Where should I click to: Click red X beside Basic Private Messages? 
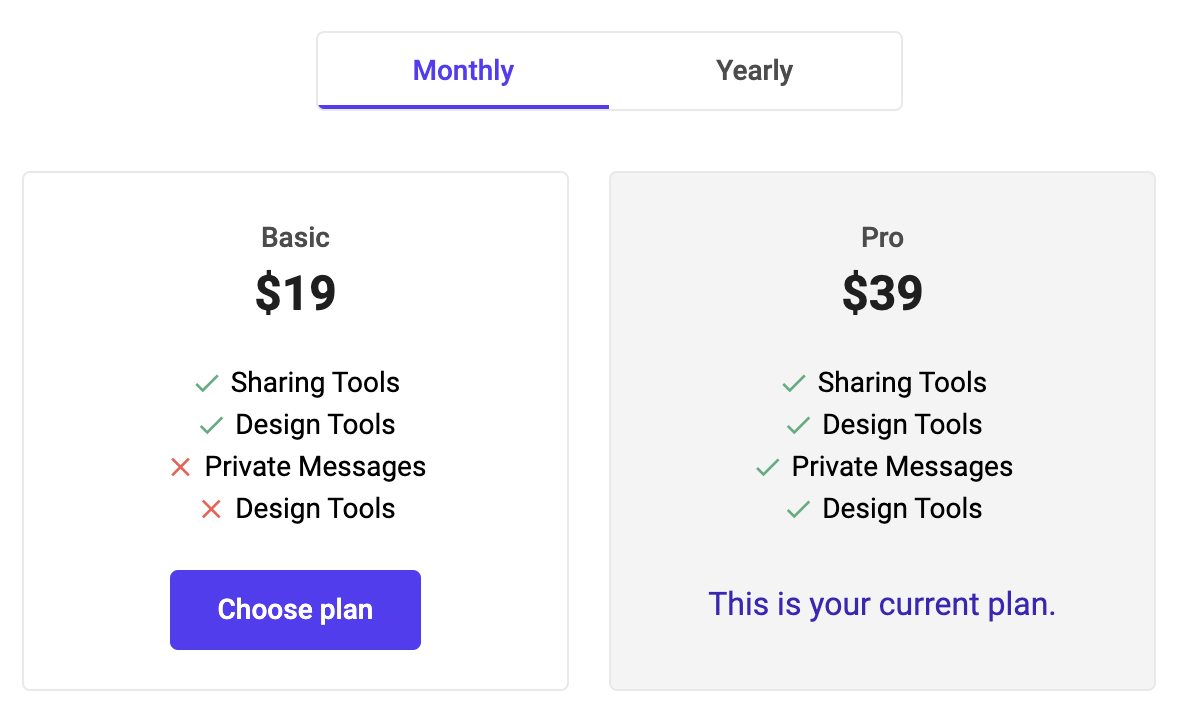coord(180,467)
